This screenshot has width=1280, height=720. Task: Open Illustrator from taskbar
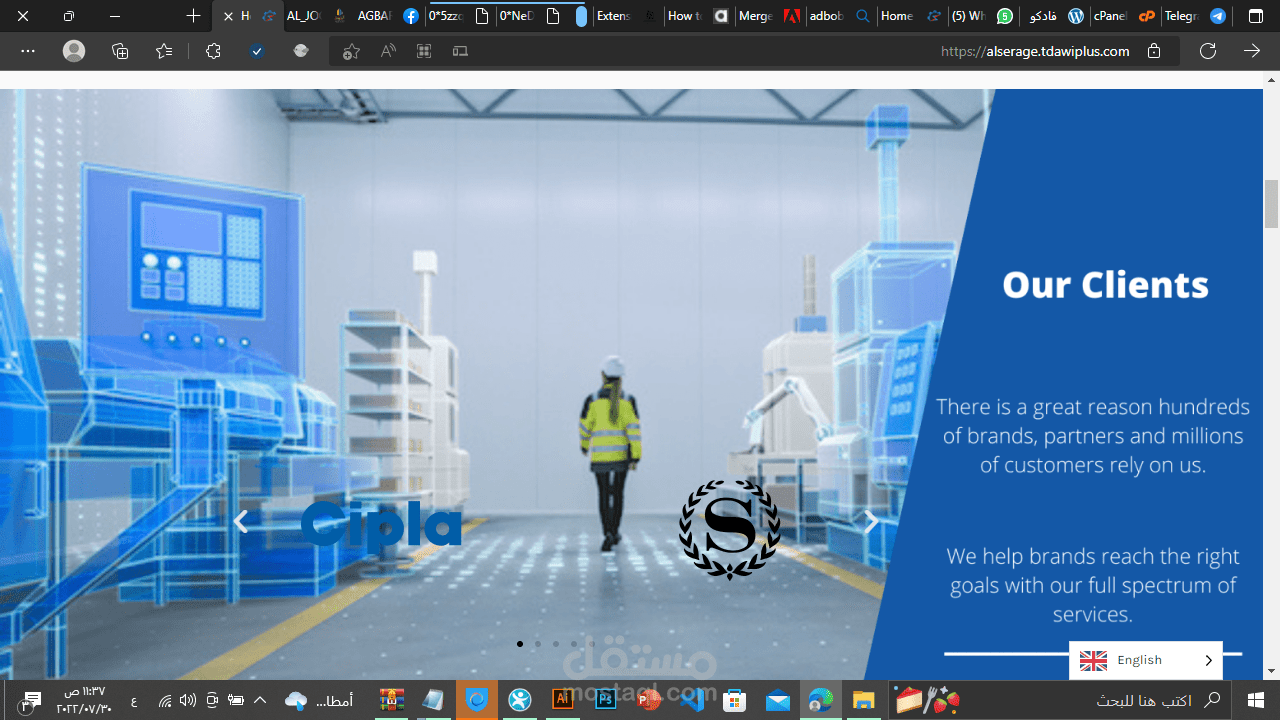click(563, 700)
